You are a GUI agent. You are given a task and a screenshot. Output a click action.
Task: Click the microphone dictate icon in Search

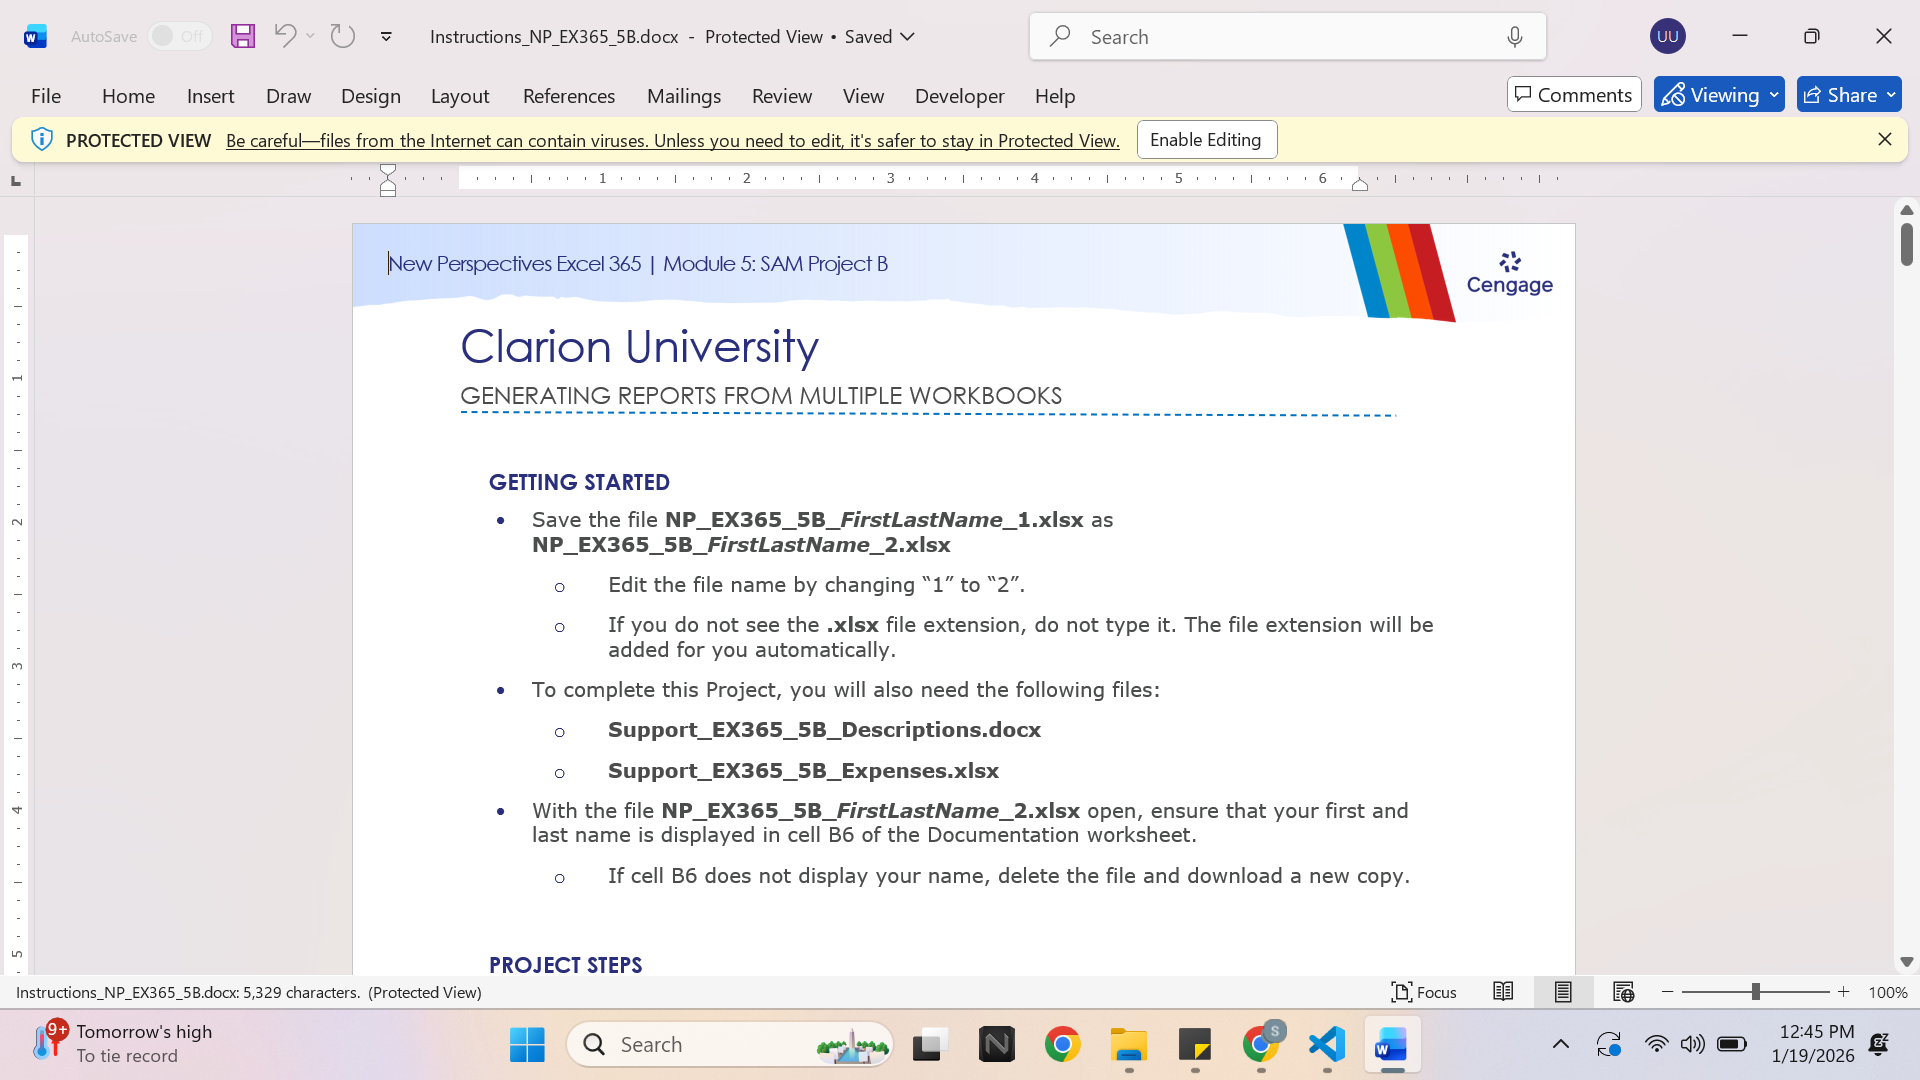(x=1515, y=37)
